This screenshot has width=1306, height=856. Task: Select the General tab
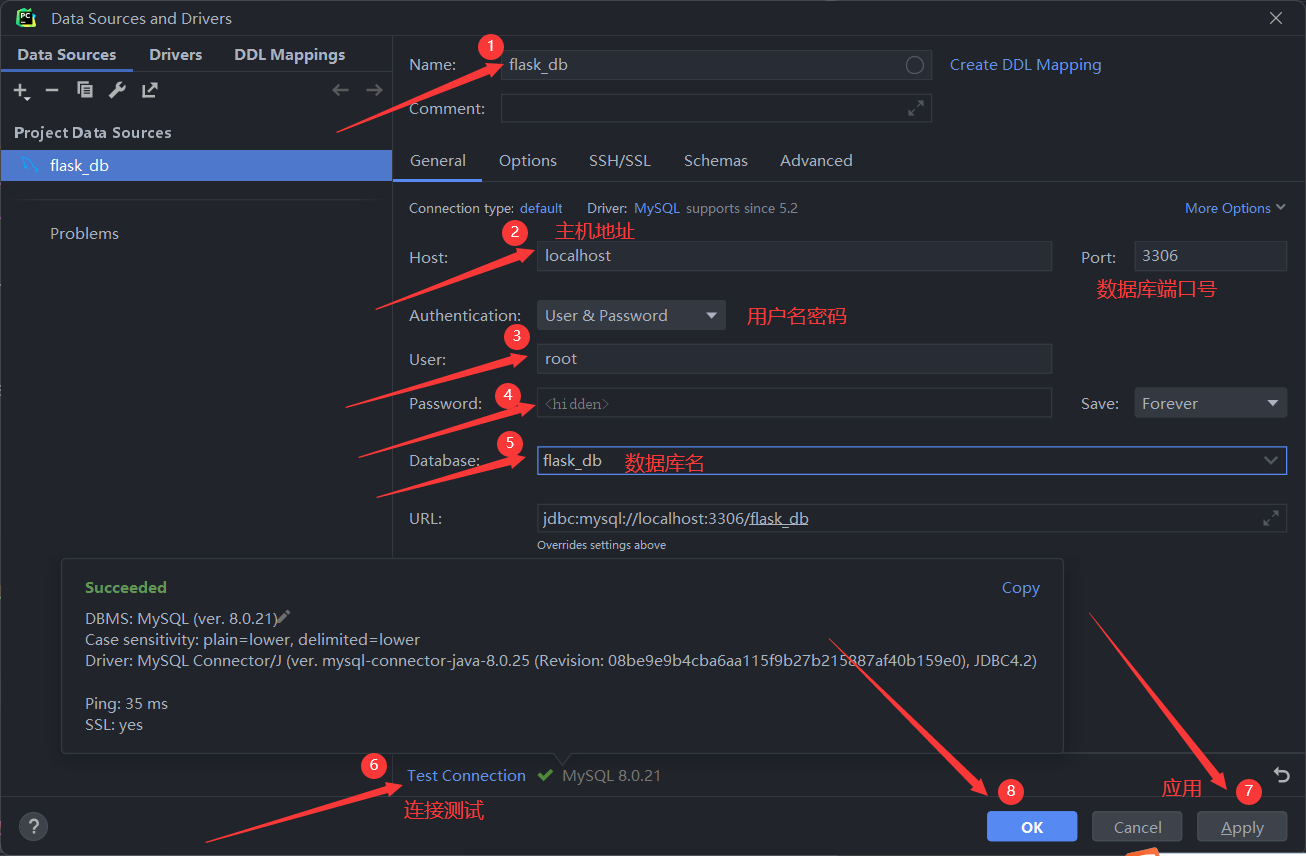[x=438, y=161]
